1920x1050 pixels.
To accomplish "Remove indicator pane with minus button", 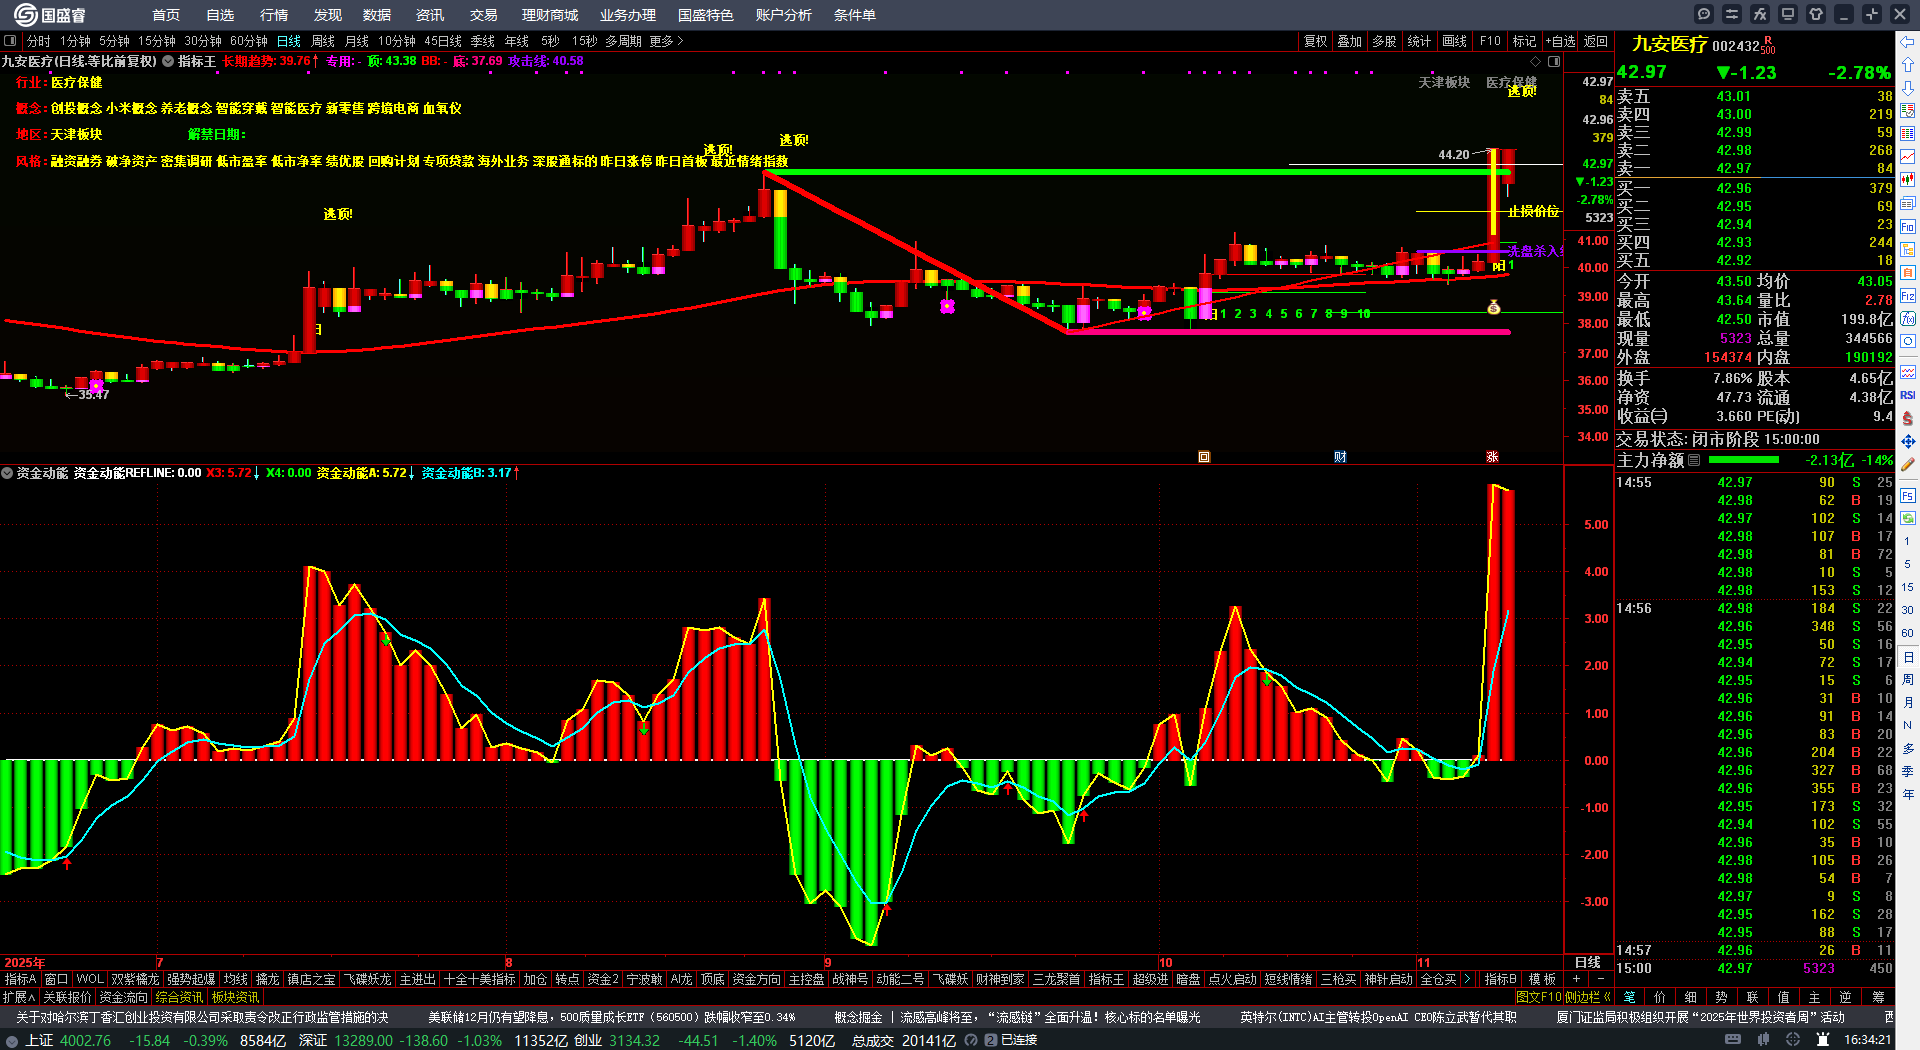I will [x=1600, y=980].
